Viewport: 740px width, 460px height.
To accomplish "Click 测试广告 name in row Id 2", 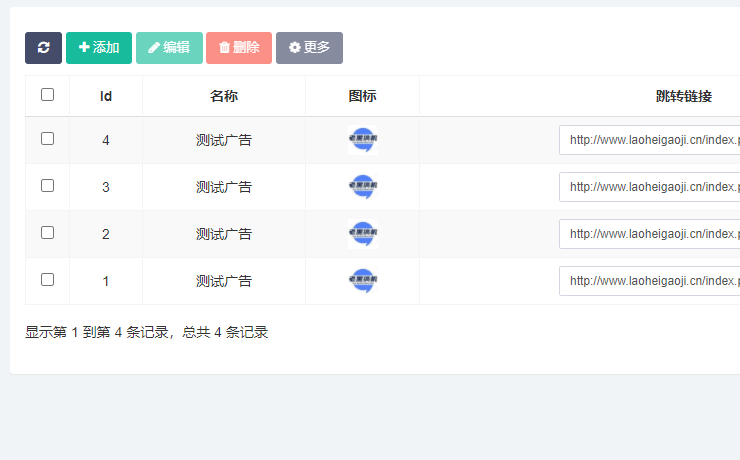I will tap(224, 234).
